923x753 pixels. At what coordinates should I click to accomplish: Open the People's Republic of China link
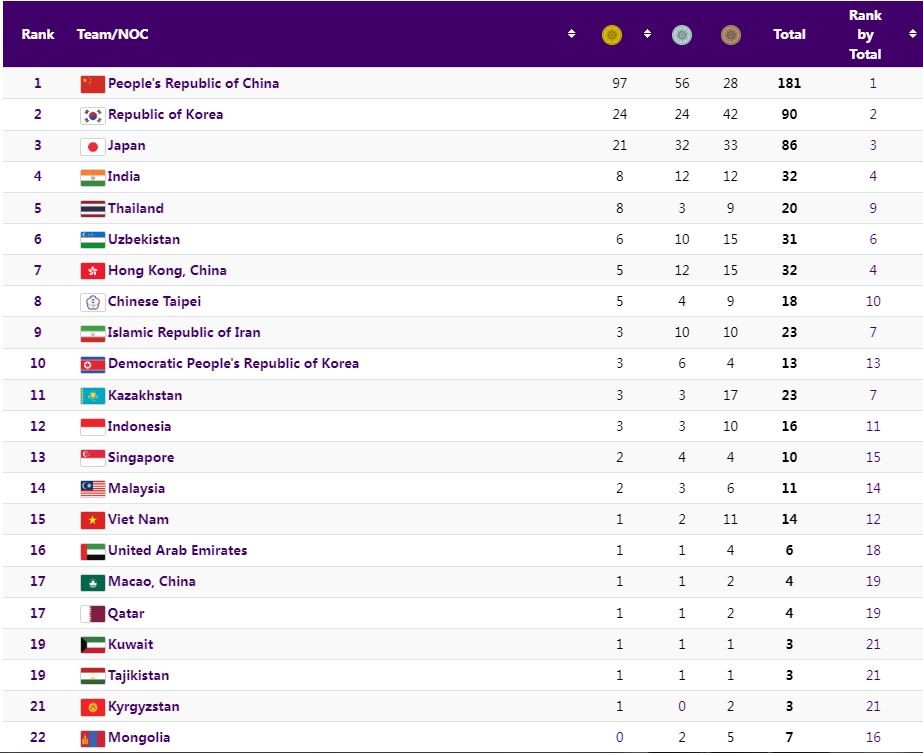[x=193, y=83]
